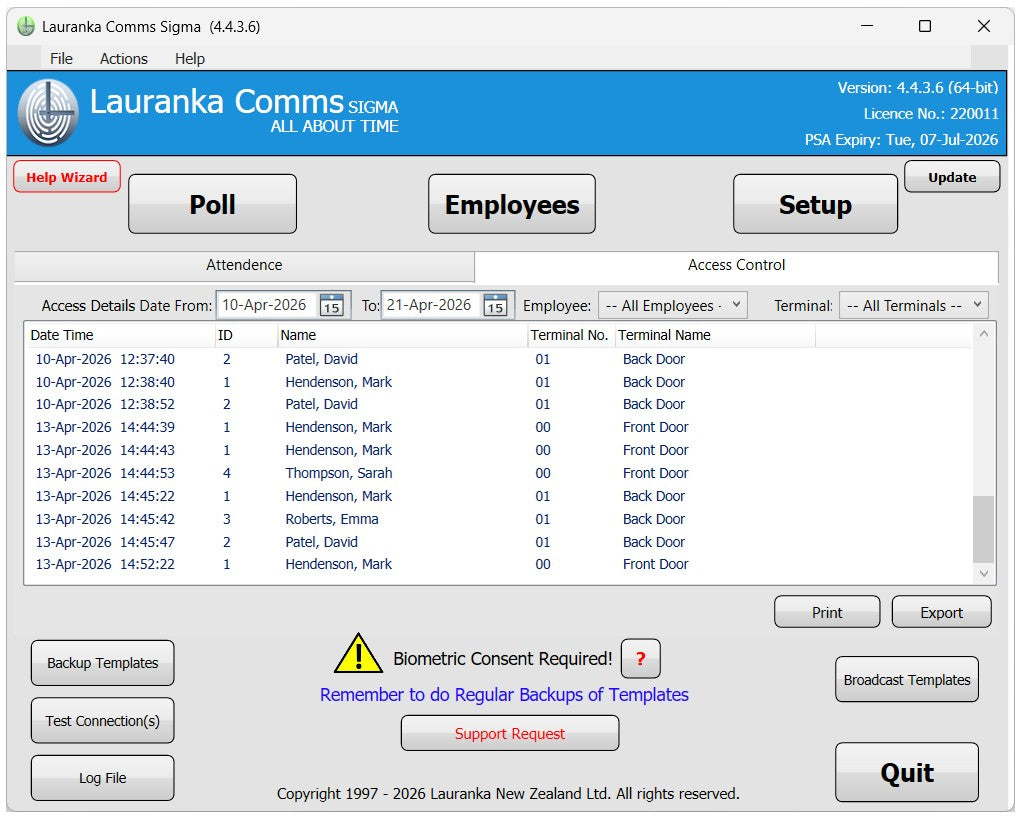Select the row 13-Apr-2026 14:45:47
Viewport: 1021px width, 819px height.
498,542
